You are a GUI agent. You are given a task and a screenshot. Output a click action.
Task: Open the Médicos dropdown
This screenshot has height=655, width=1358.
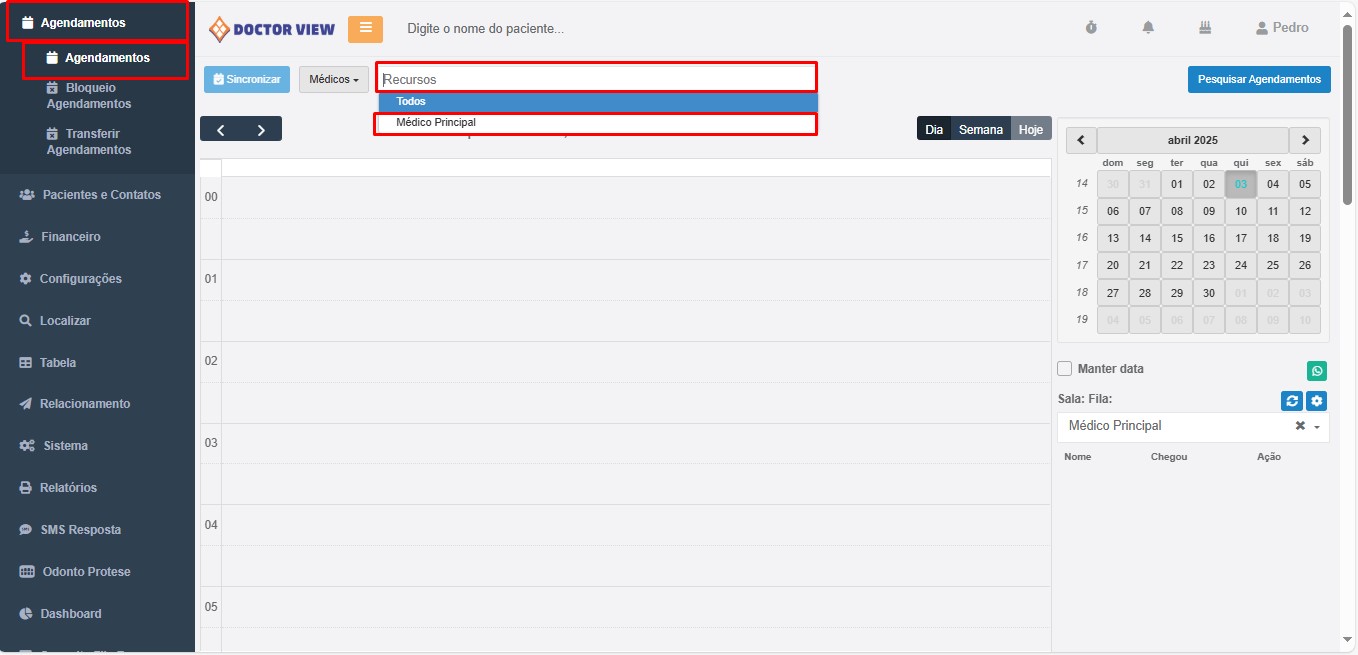[x=333, y=79]
